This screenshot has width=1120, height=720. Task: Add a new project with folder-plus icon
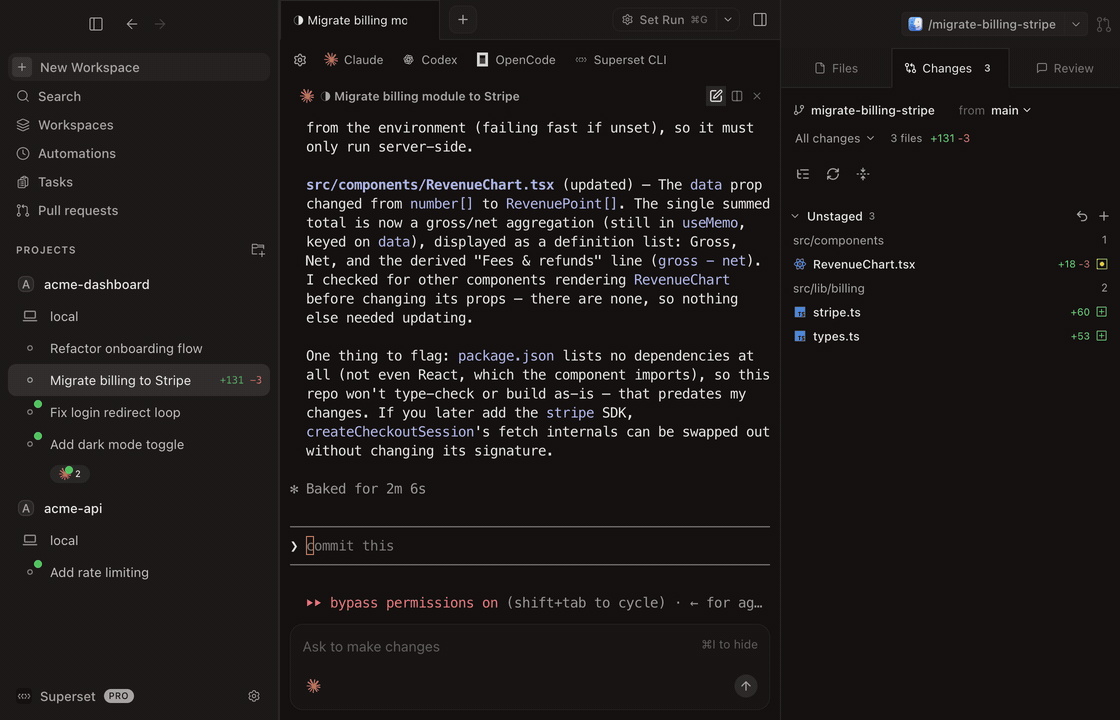[258, 250]
